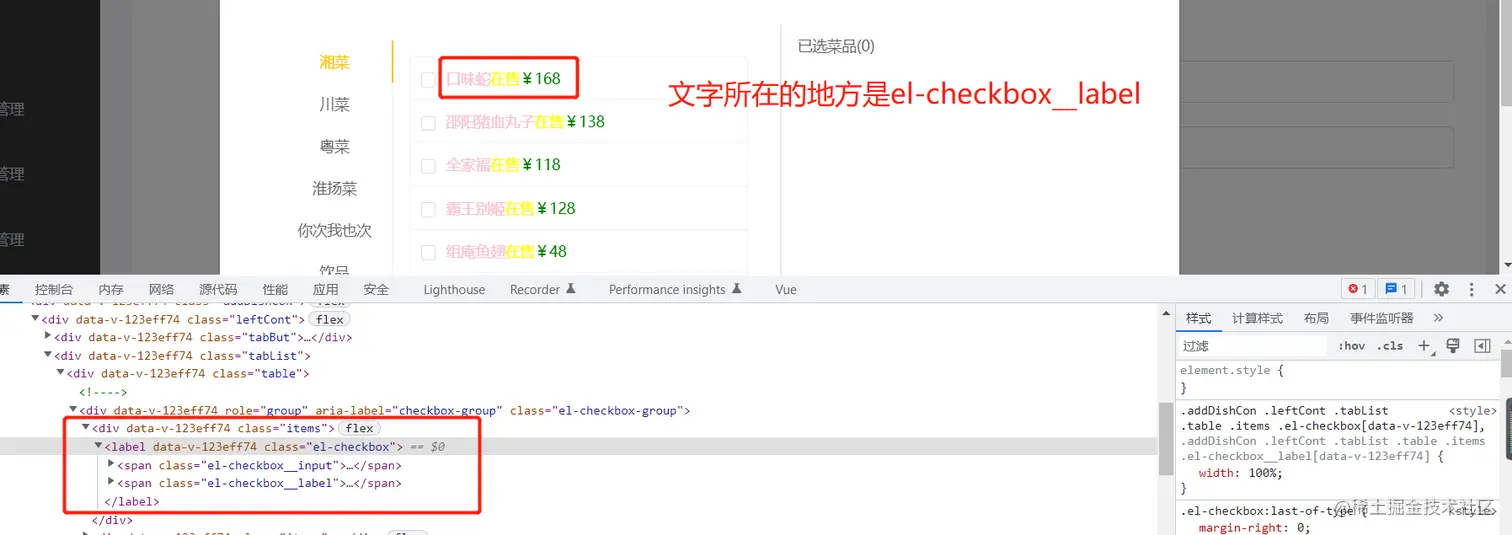The image size is (1512, 535).
Task: Check the 组庵鱼翅 dish checkbox
Action: tap(428, 253)
